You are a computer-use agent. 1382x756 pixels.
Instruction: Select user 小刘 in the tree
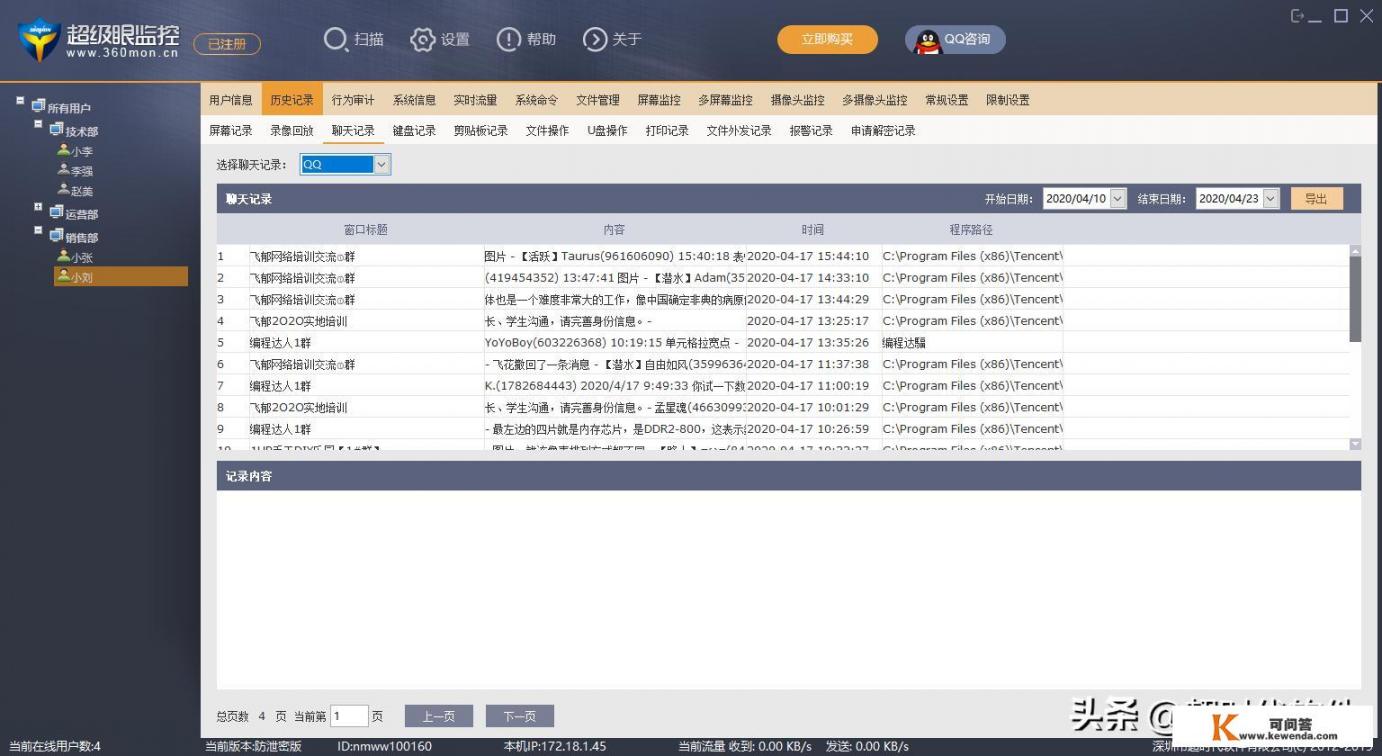[x=121, y=277]
